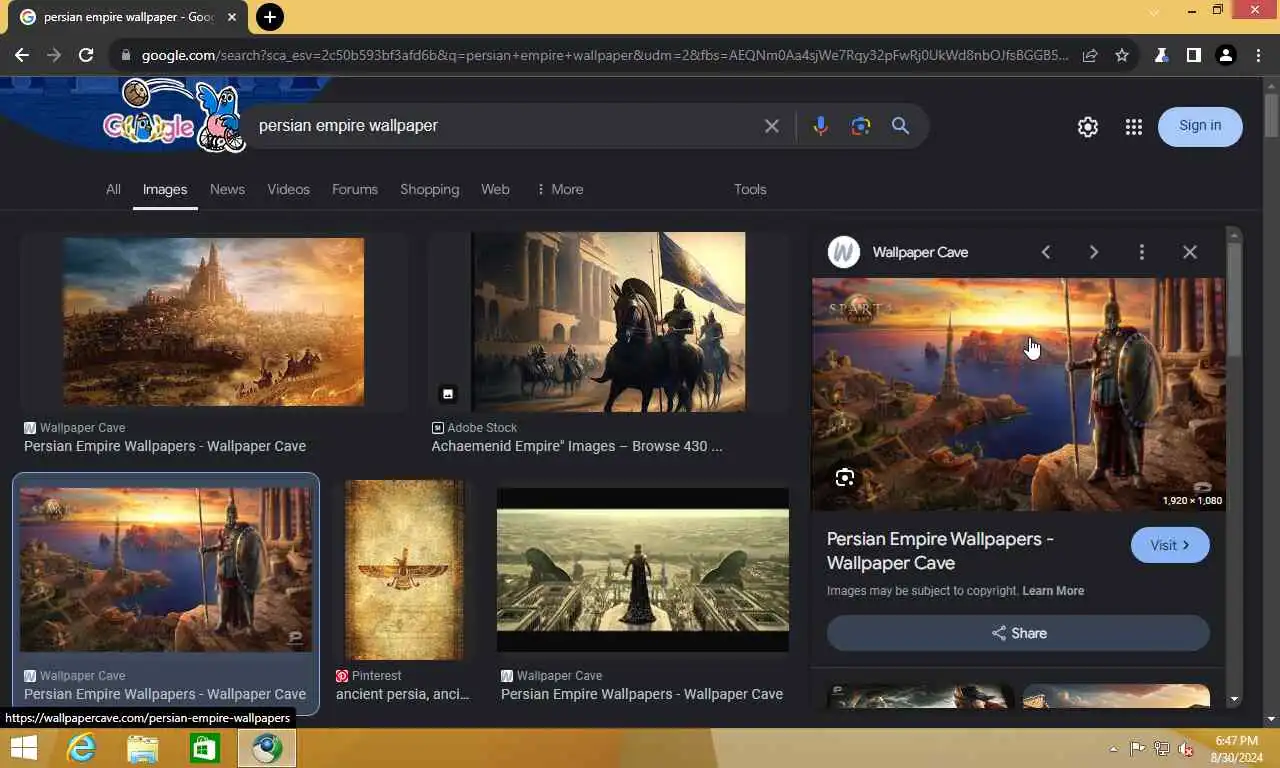The image size is (1280, 768).
Task: Open the Pinterest Faravahar thumbnail
Action: click(x=404, y=570)
